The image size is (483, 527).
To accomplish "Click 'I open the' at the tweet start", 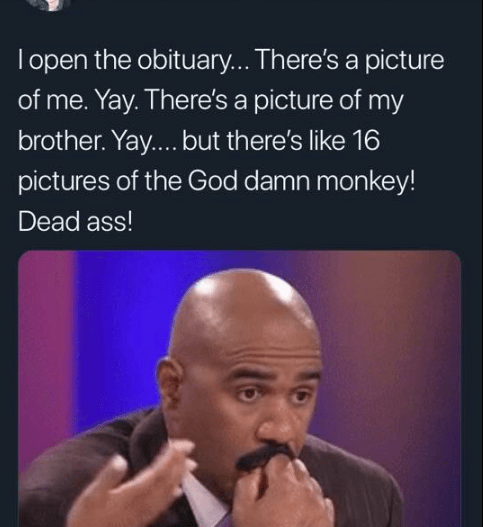I will coord(74,60).
